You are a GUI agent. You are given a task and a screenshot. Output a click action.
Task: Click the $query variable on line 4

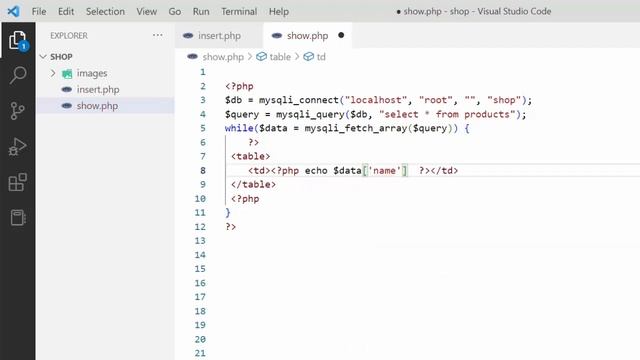coord(242,114)
